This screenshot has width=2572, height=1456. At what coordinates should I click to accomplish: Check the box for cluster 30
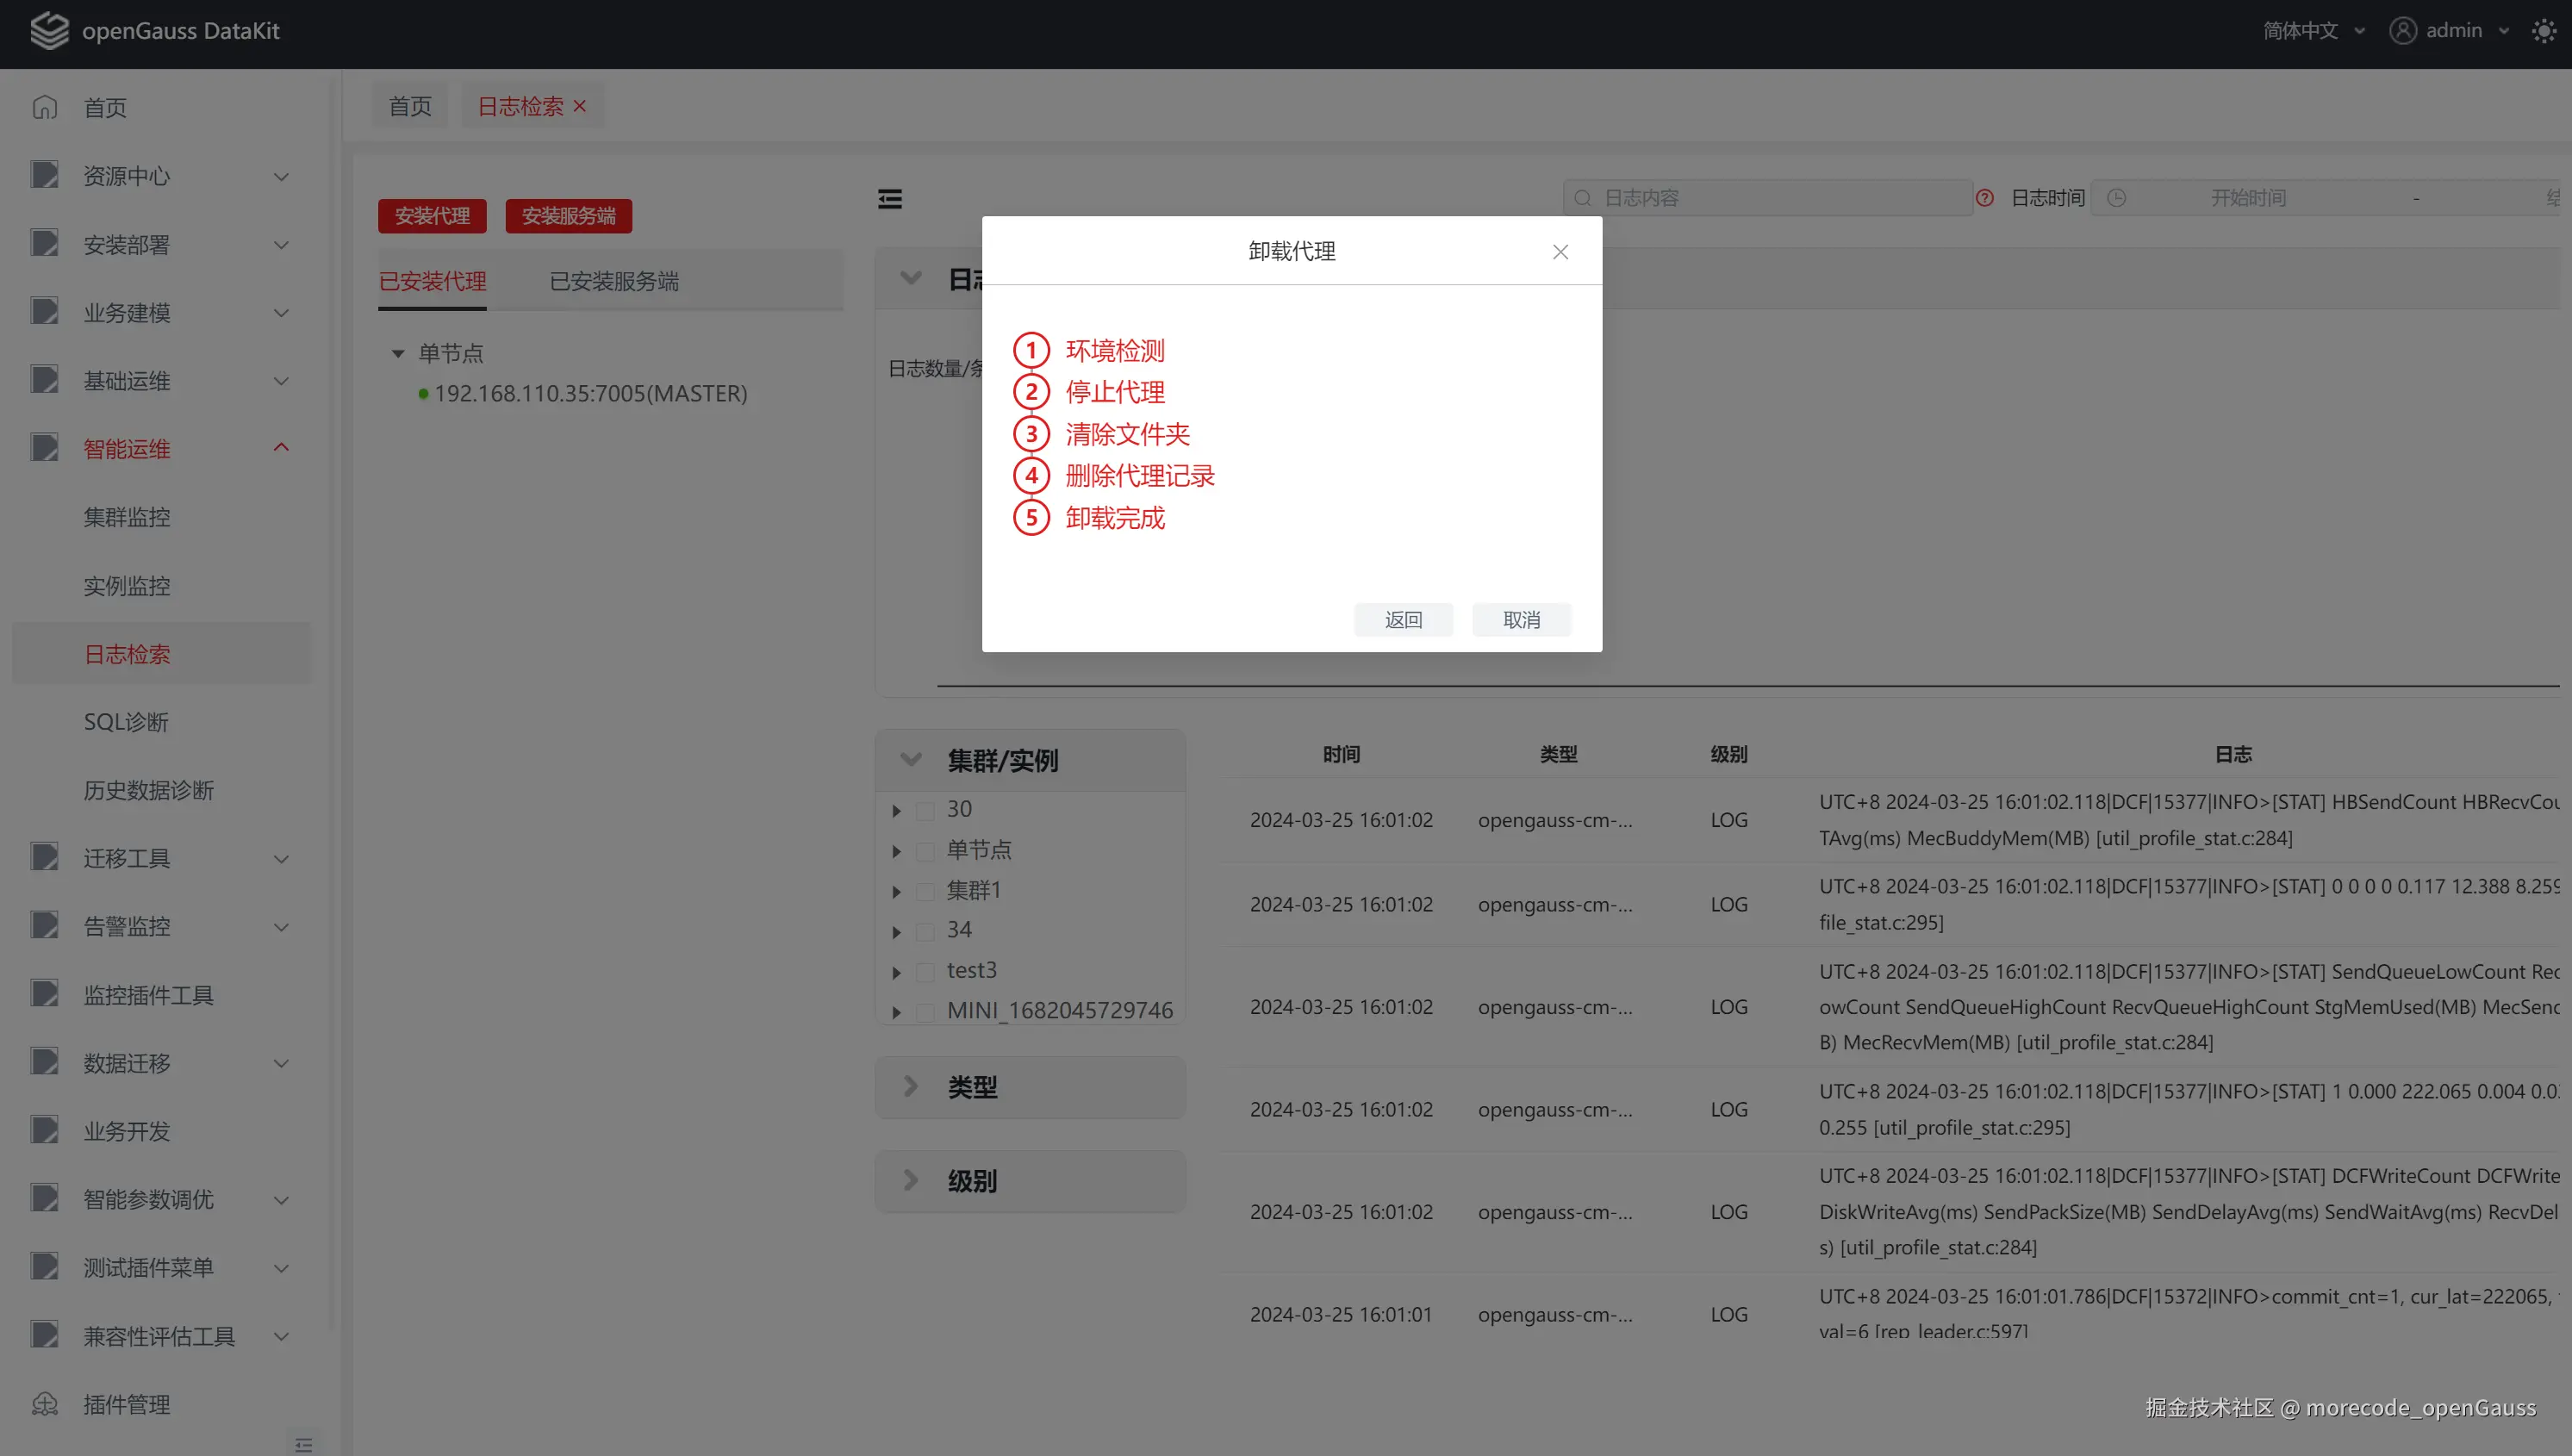[x=926, y=810]
